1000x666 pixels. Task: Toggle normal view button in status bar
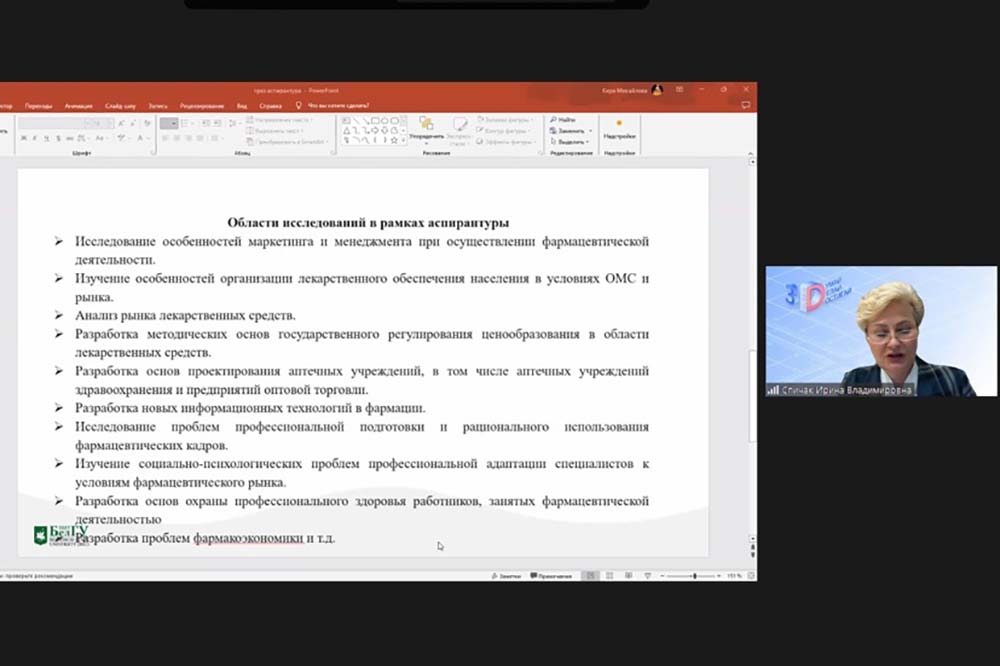pyautogui.click(x=589, y=576)
